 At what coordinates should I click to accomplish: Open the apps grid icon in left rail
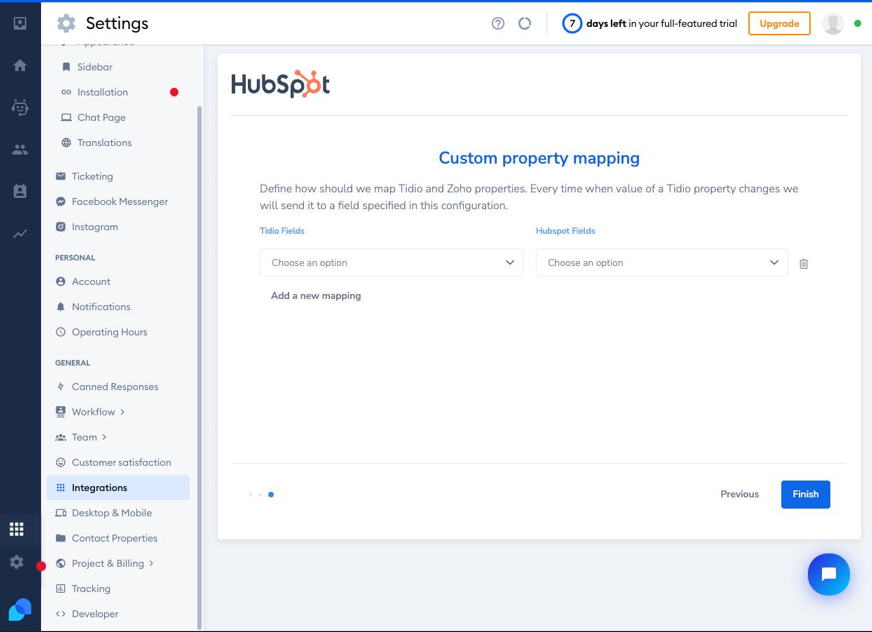17,529
